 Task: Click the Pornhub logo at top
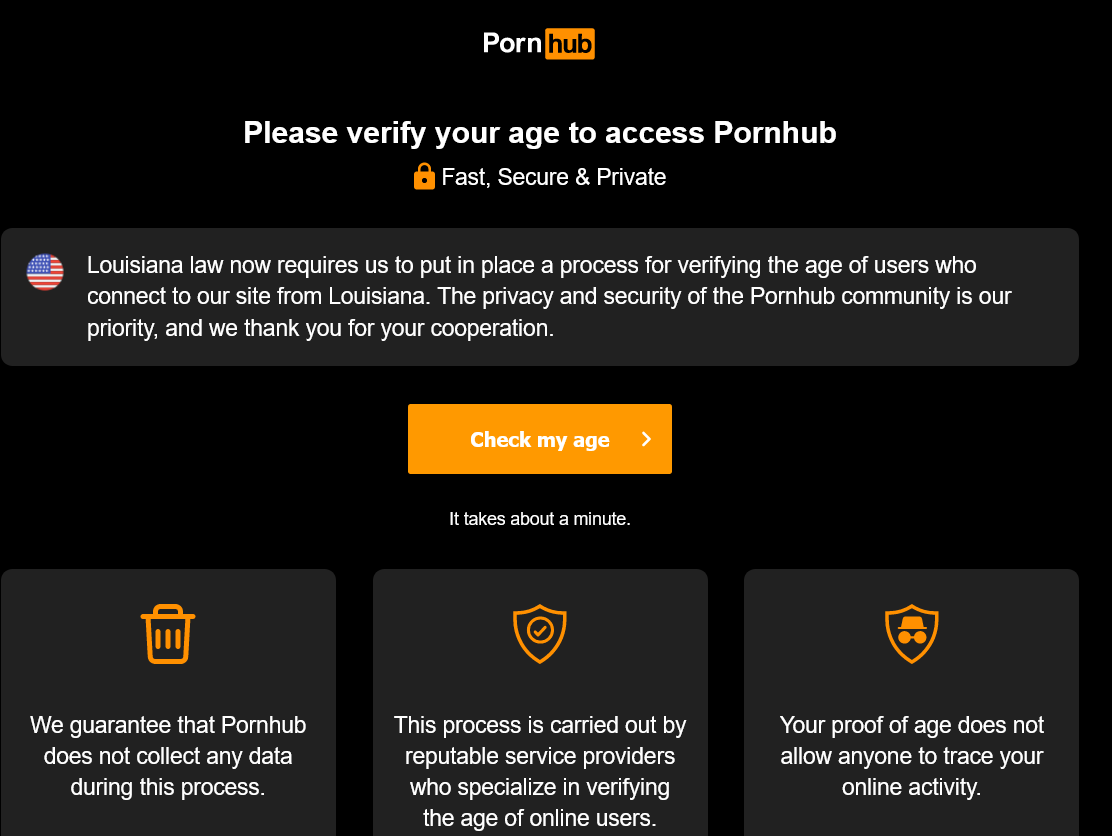(539, 44)
